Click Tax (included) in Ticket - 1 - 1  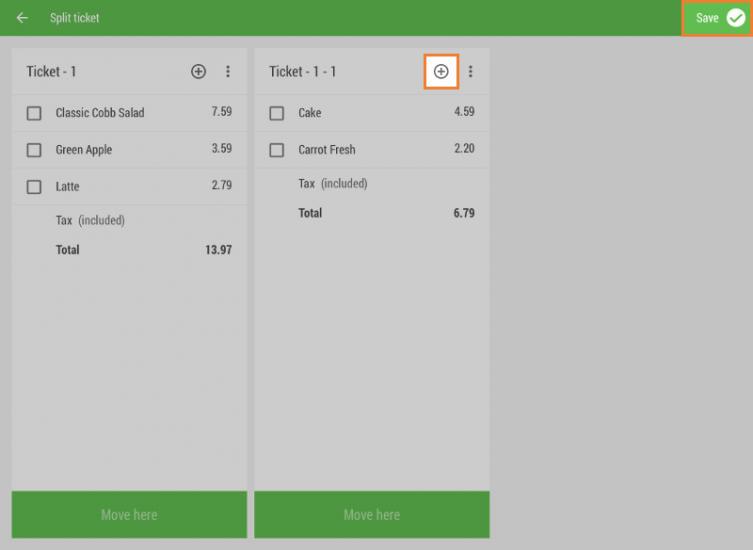pos(333,184)
